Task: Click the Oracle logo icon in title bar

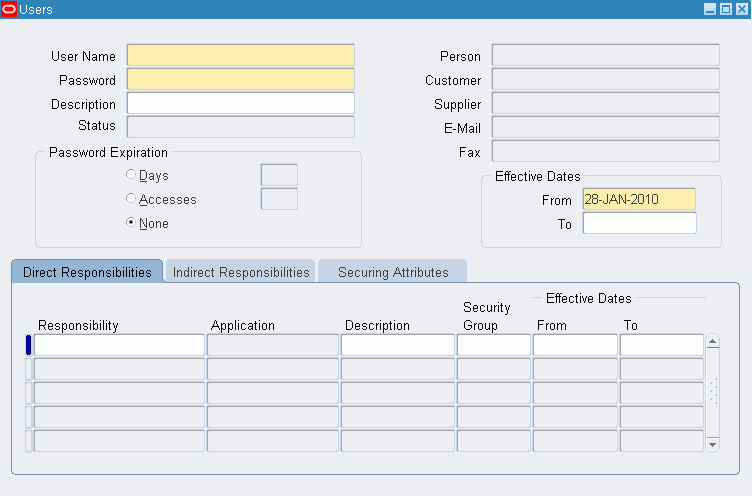Action: coord(9,9)
